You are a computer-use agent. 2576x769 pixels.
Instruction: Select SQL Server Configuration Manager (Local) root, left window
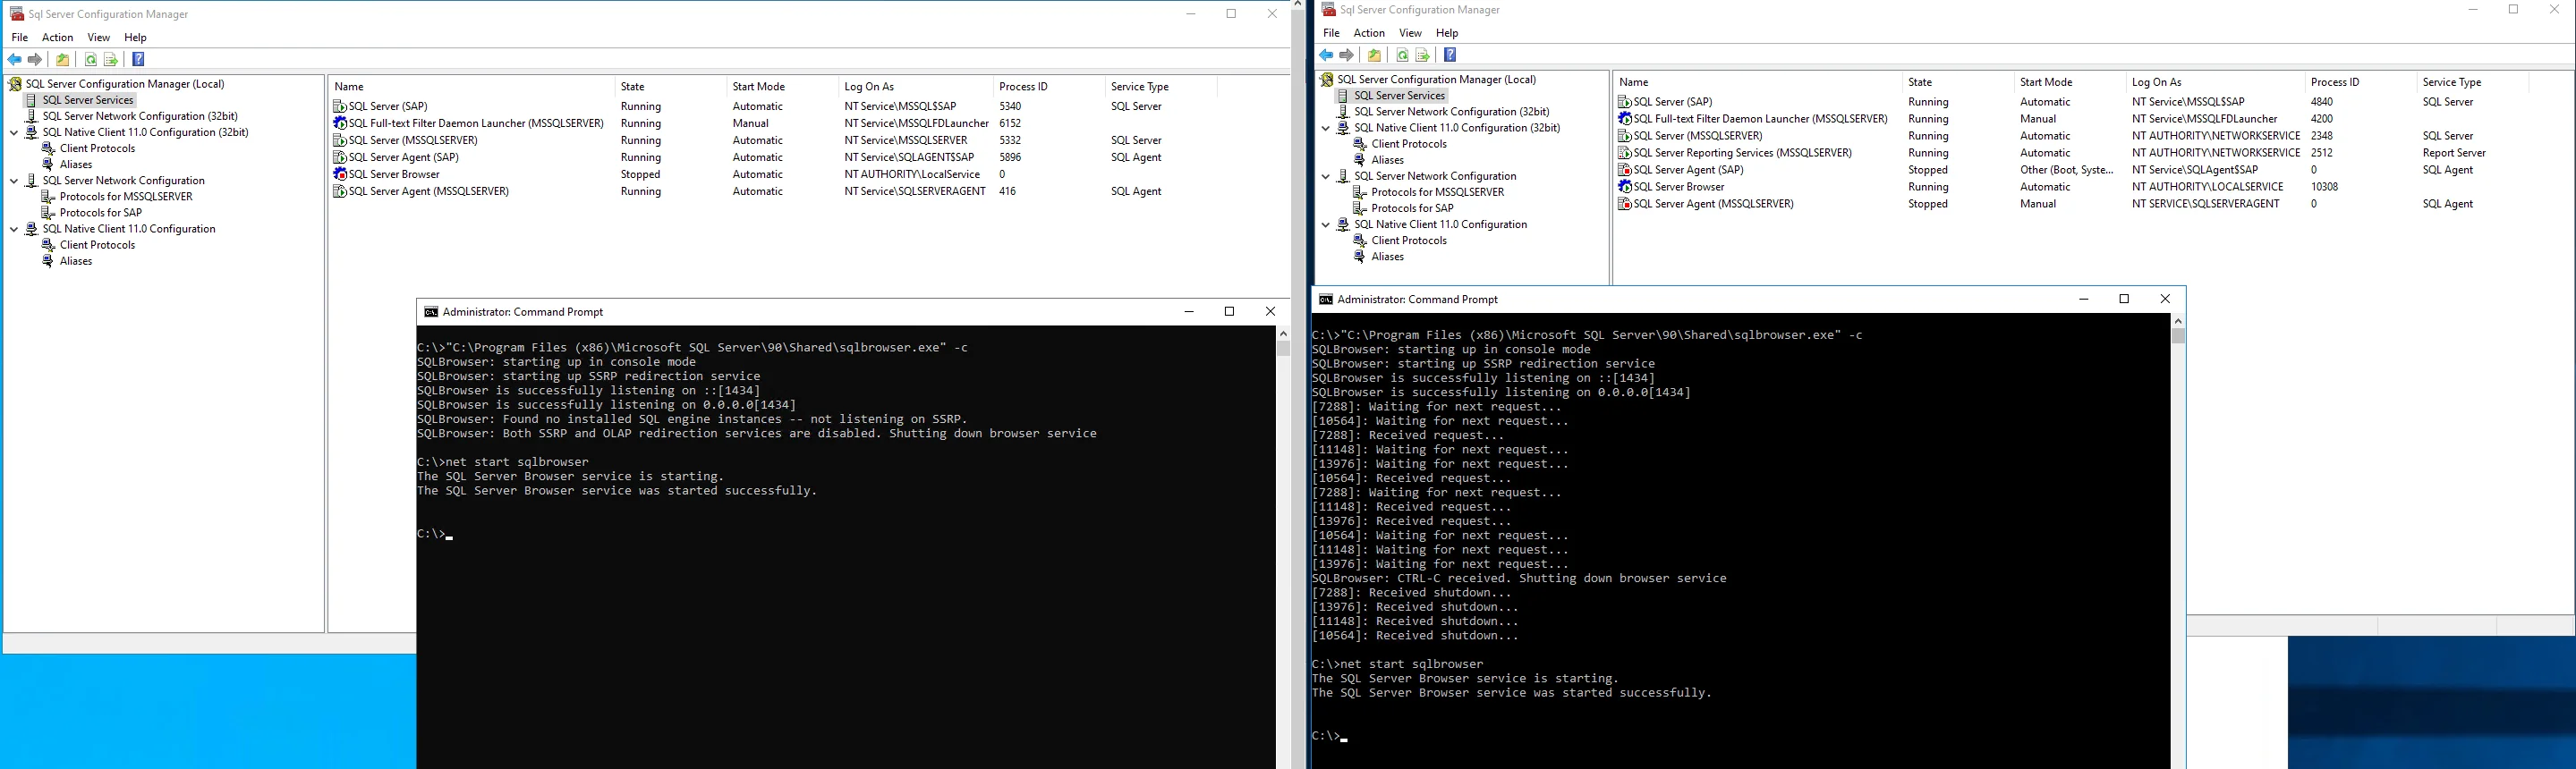coord(125,84)
